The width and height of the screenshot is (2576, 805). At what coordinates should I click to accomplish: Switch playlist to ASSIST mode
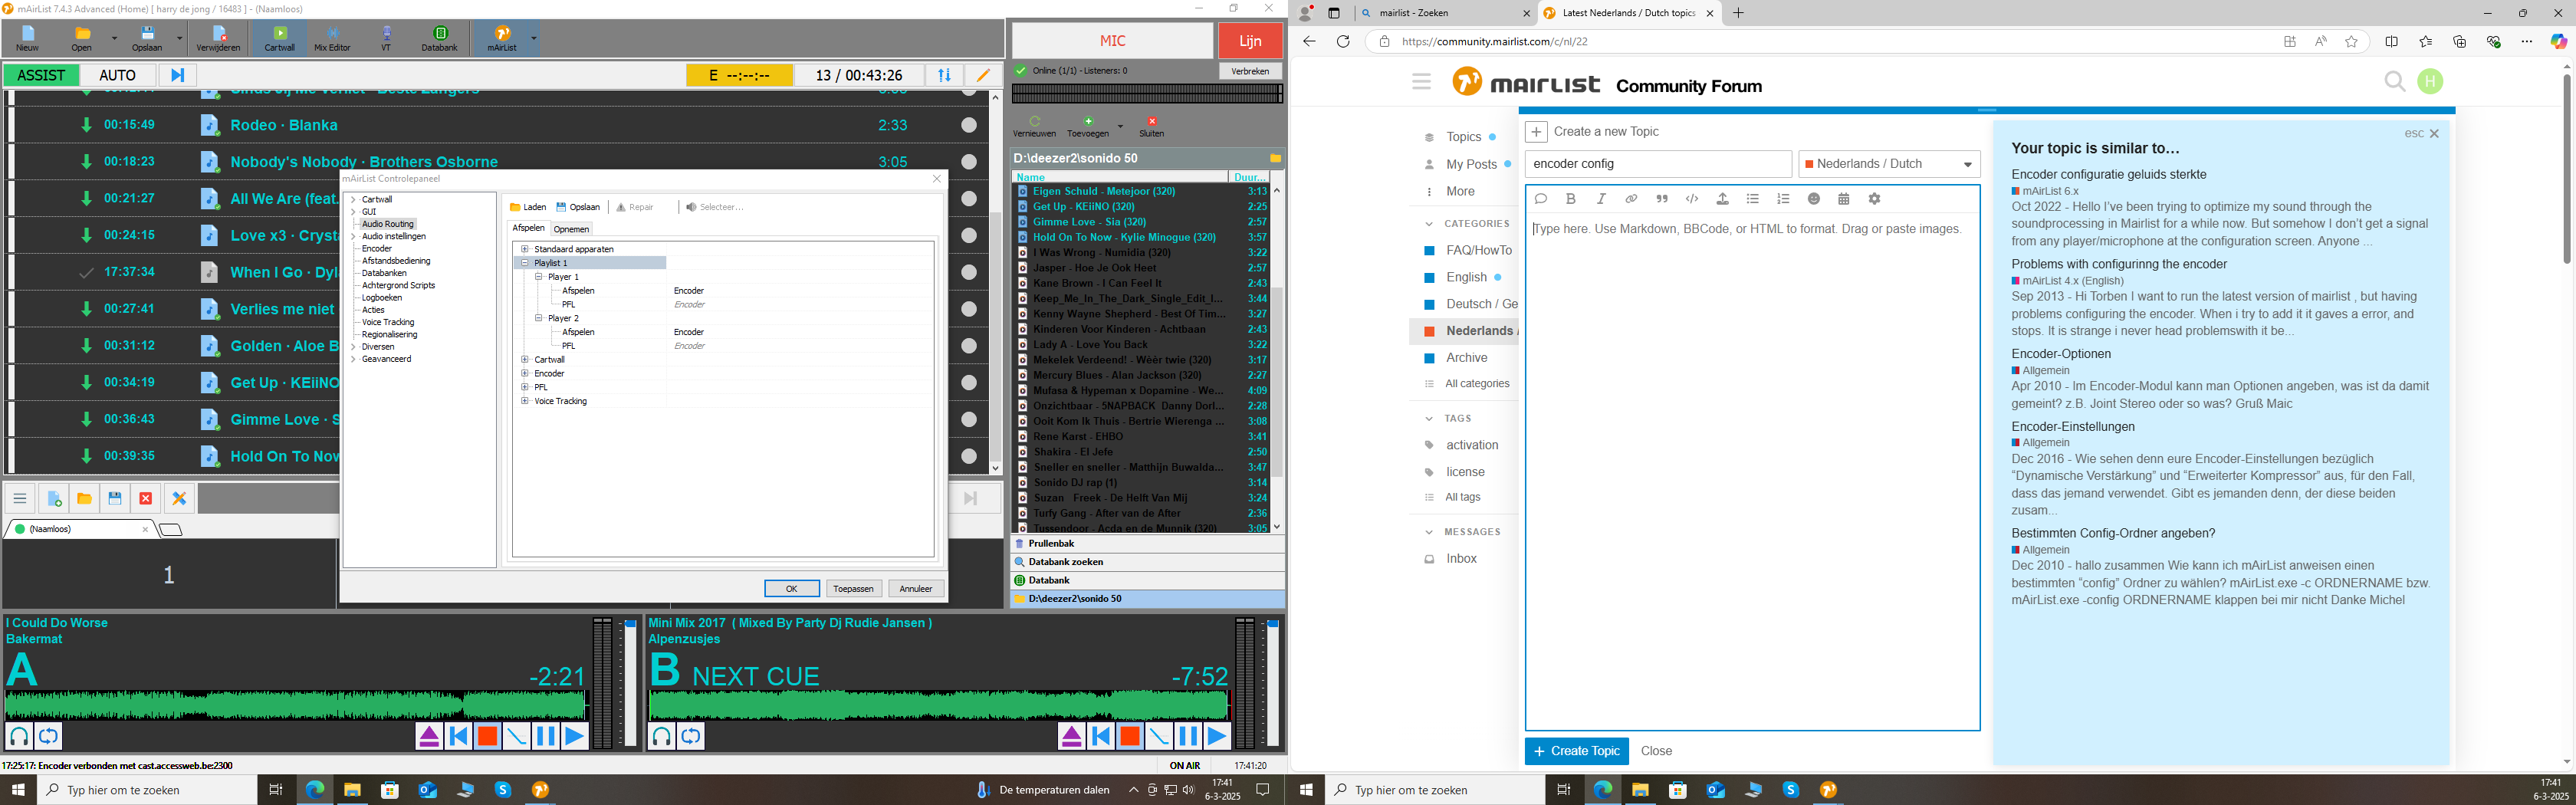41,75
